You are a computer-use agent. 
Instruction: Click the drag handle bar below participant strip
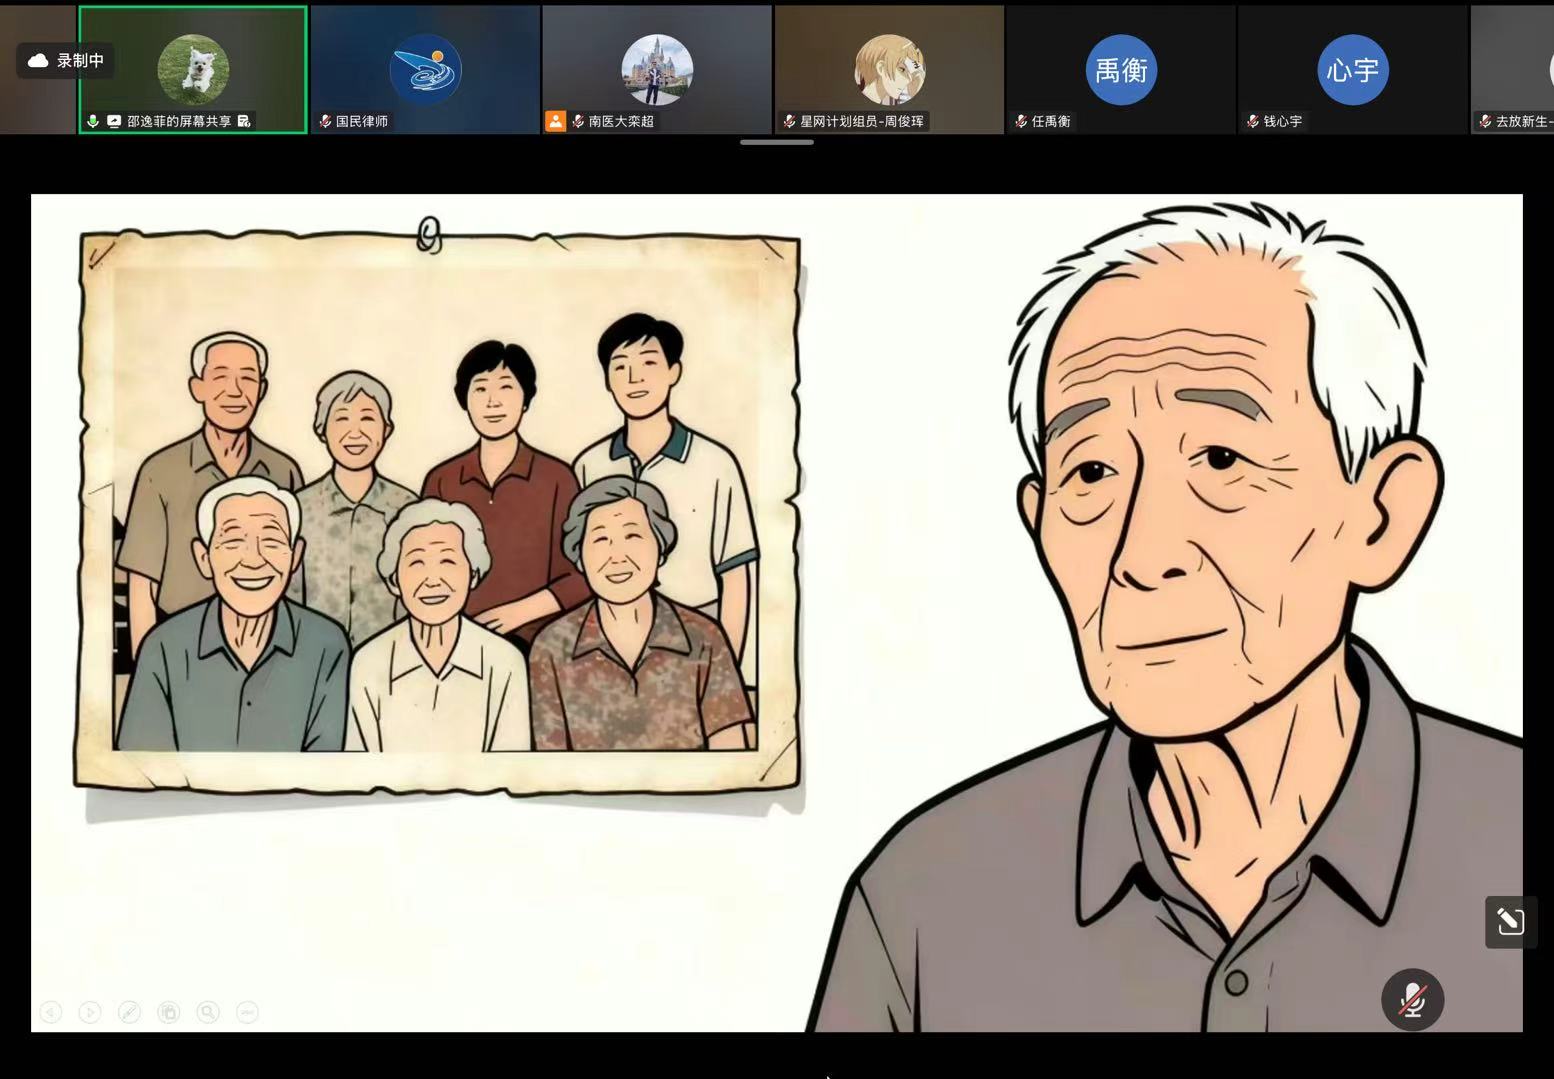pyautogui.click(x=777, y=142)
